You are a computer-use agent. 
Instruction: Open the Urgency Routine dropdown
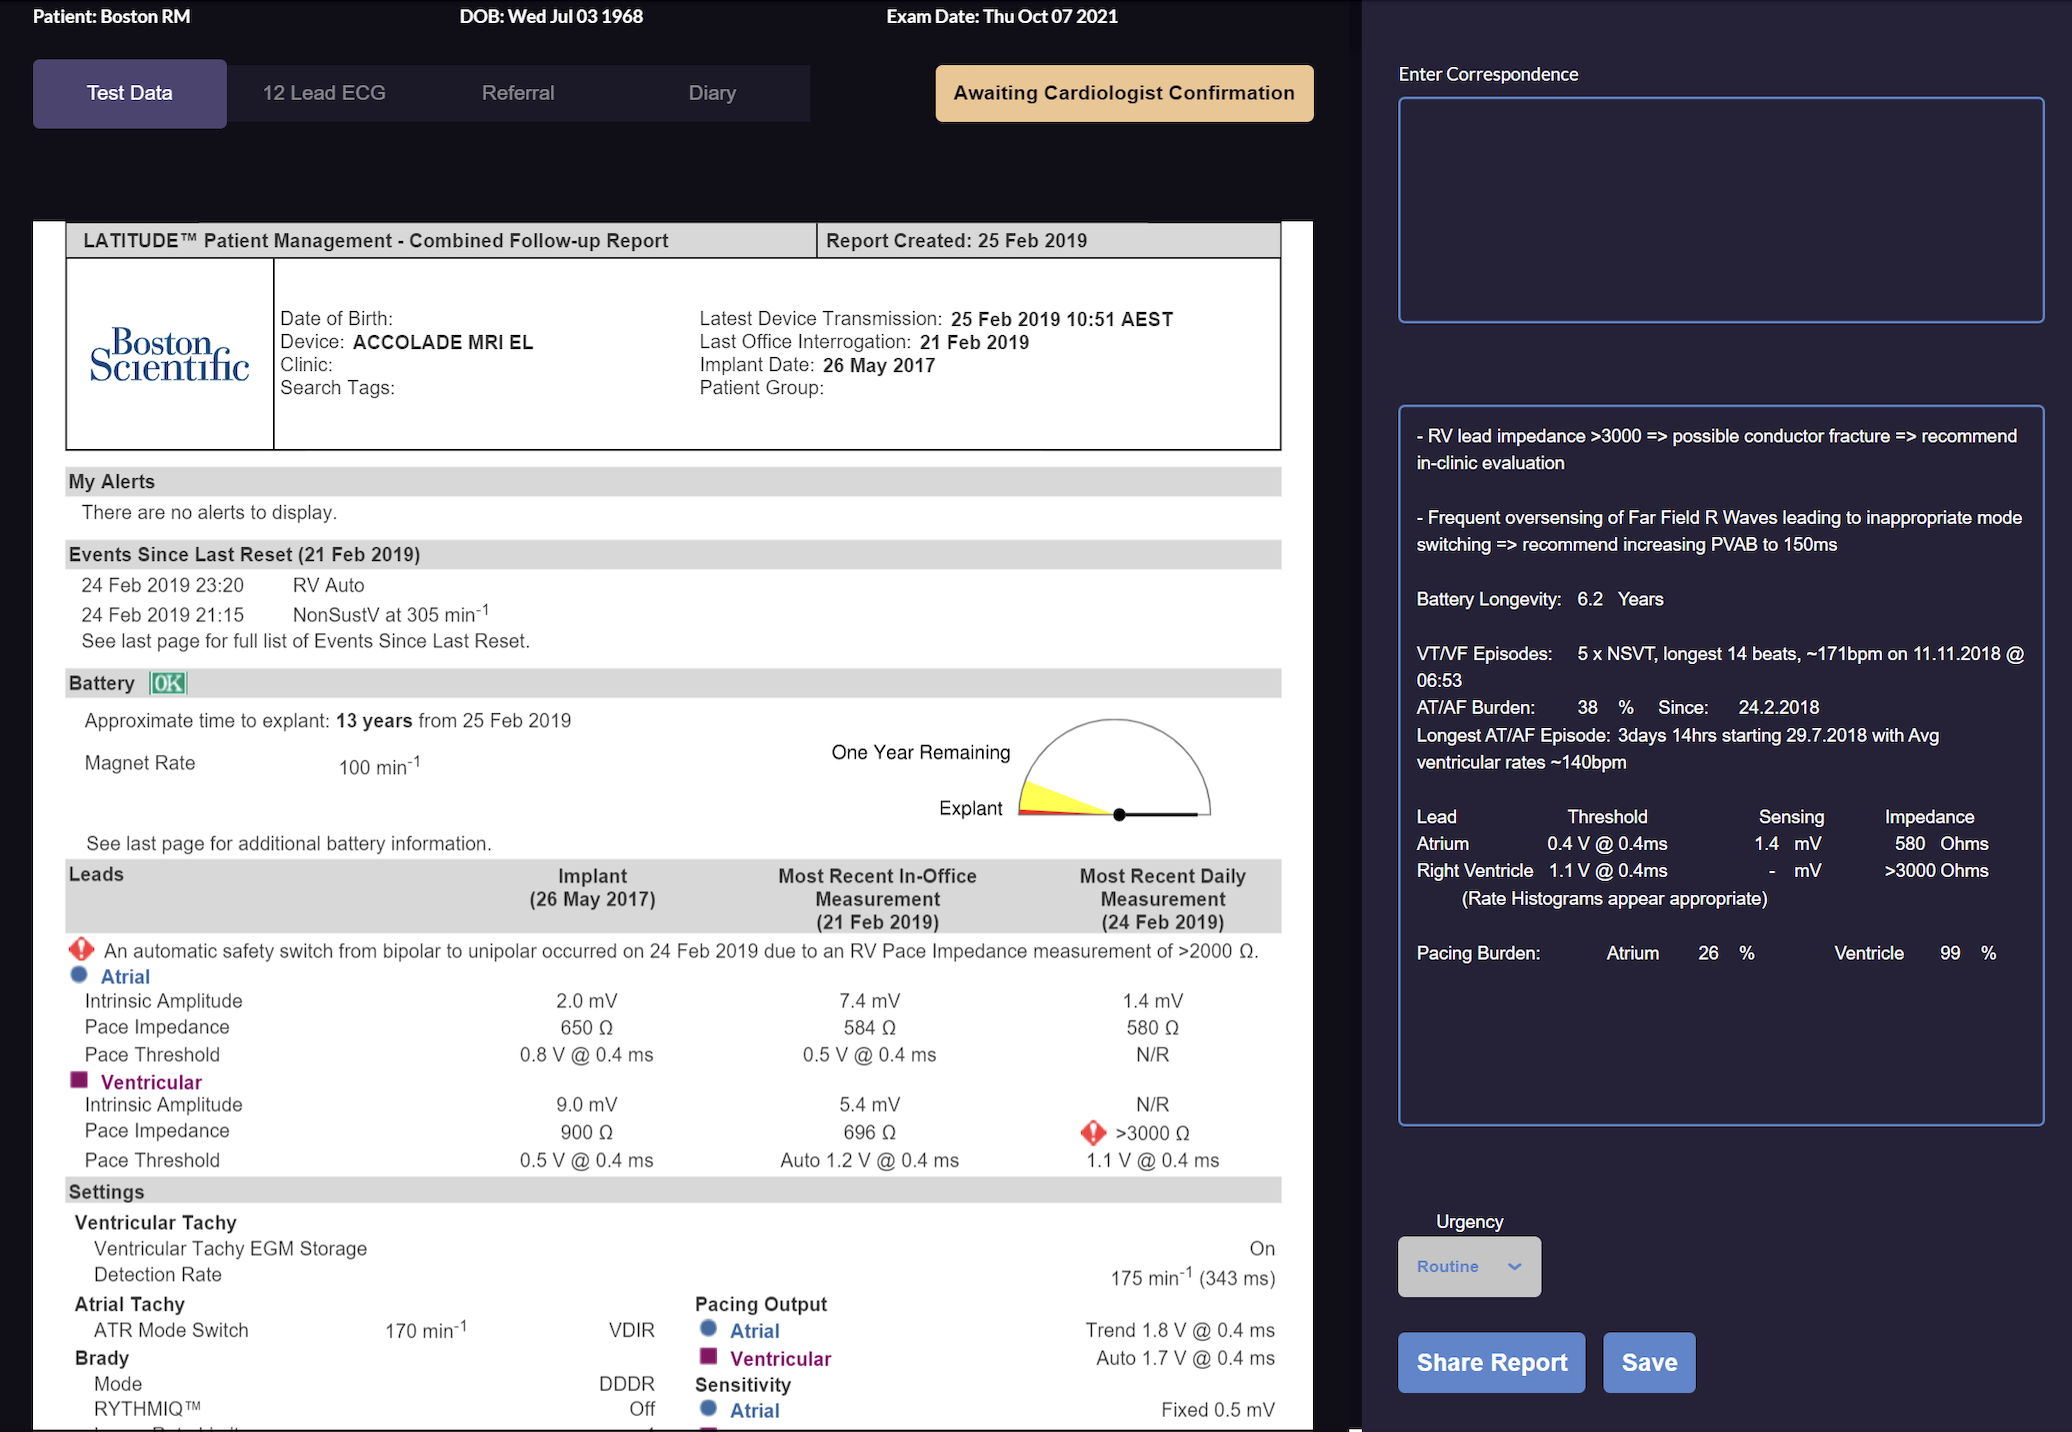coord(1469,1266)
